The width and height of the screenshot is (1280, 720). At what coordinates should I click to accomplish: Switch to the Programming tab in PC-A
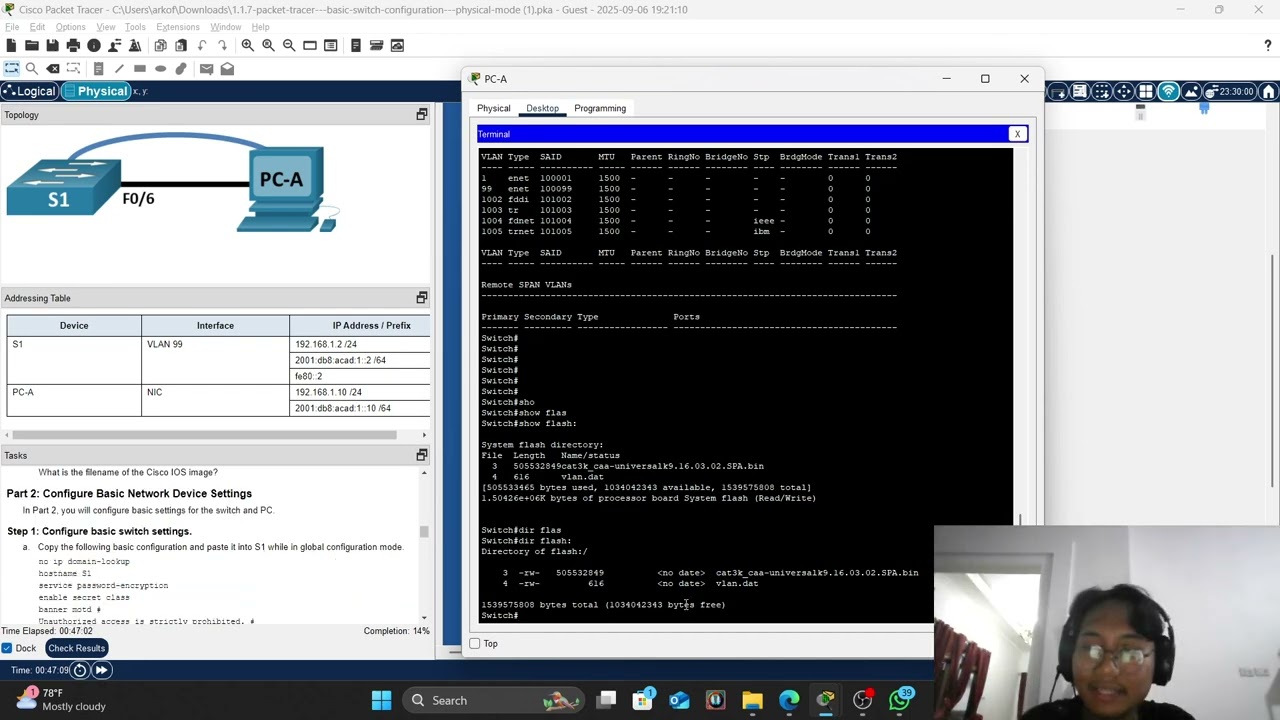pos(600,108)
